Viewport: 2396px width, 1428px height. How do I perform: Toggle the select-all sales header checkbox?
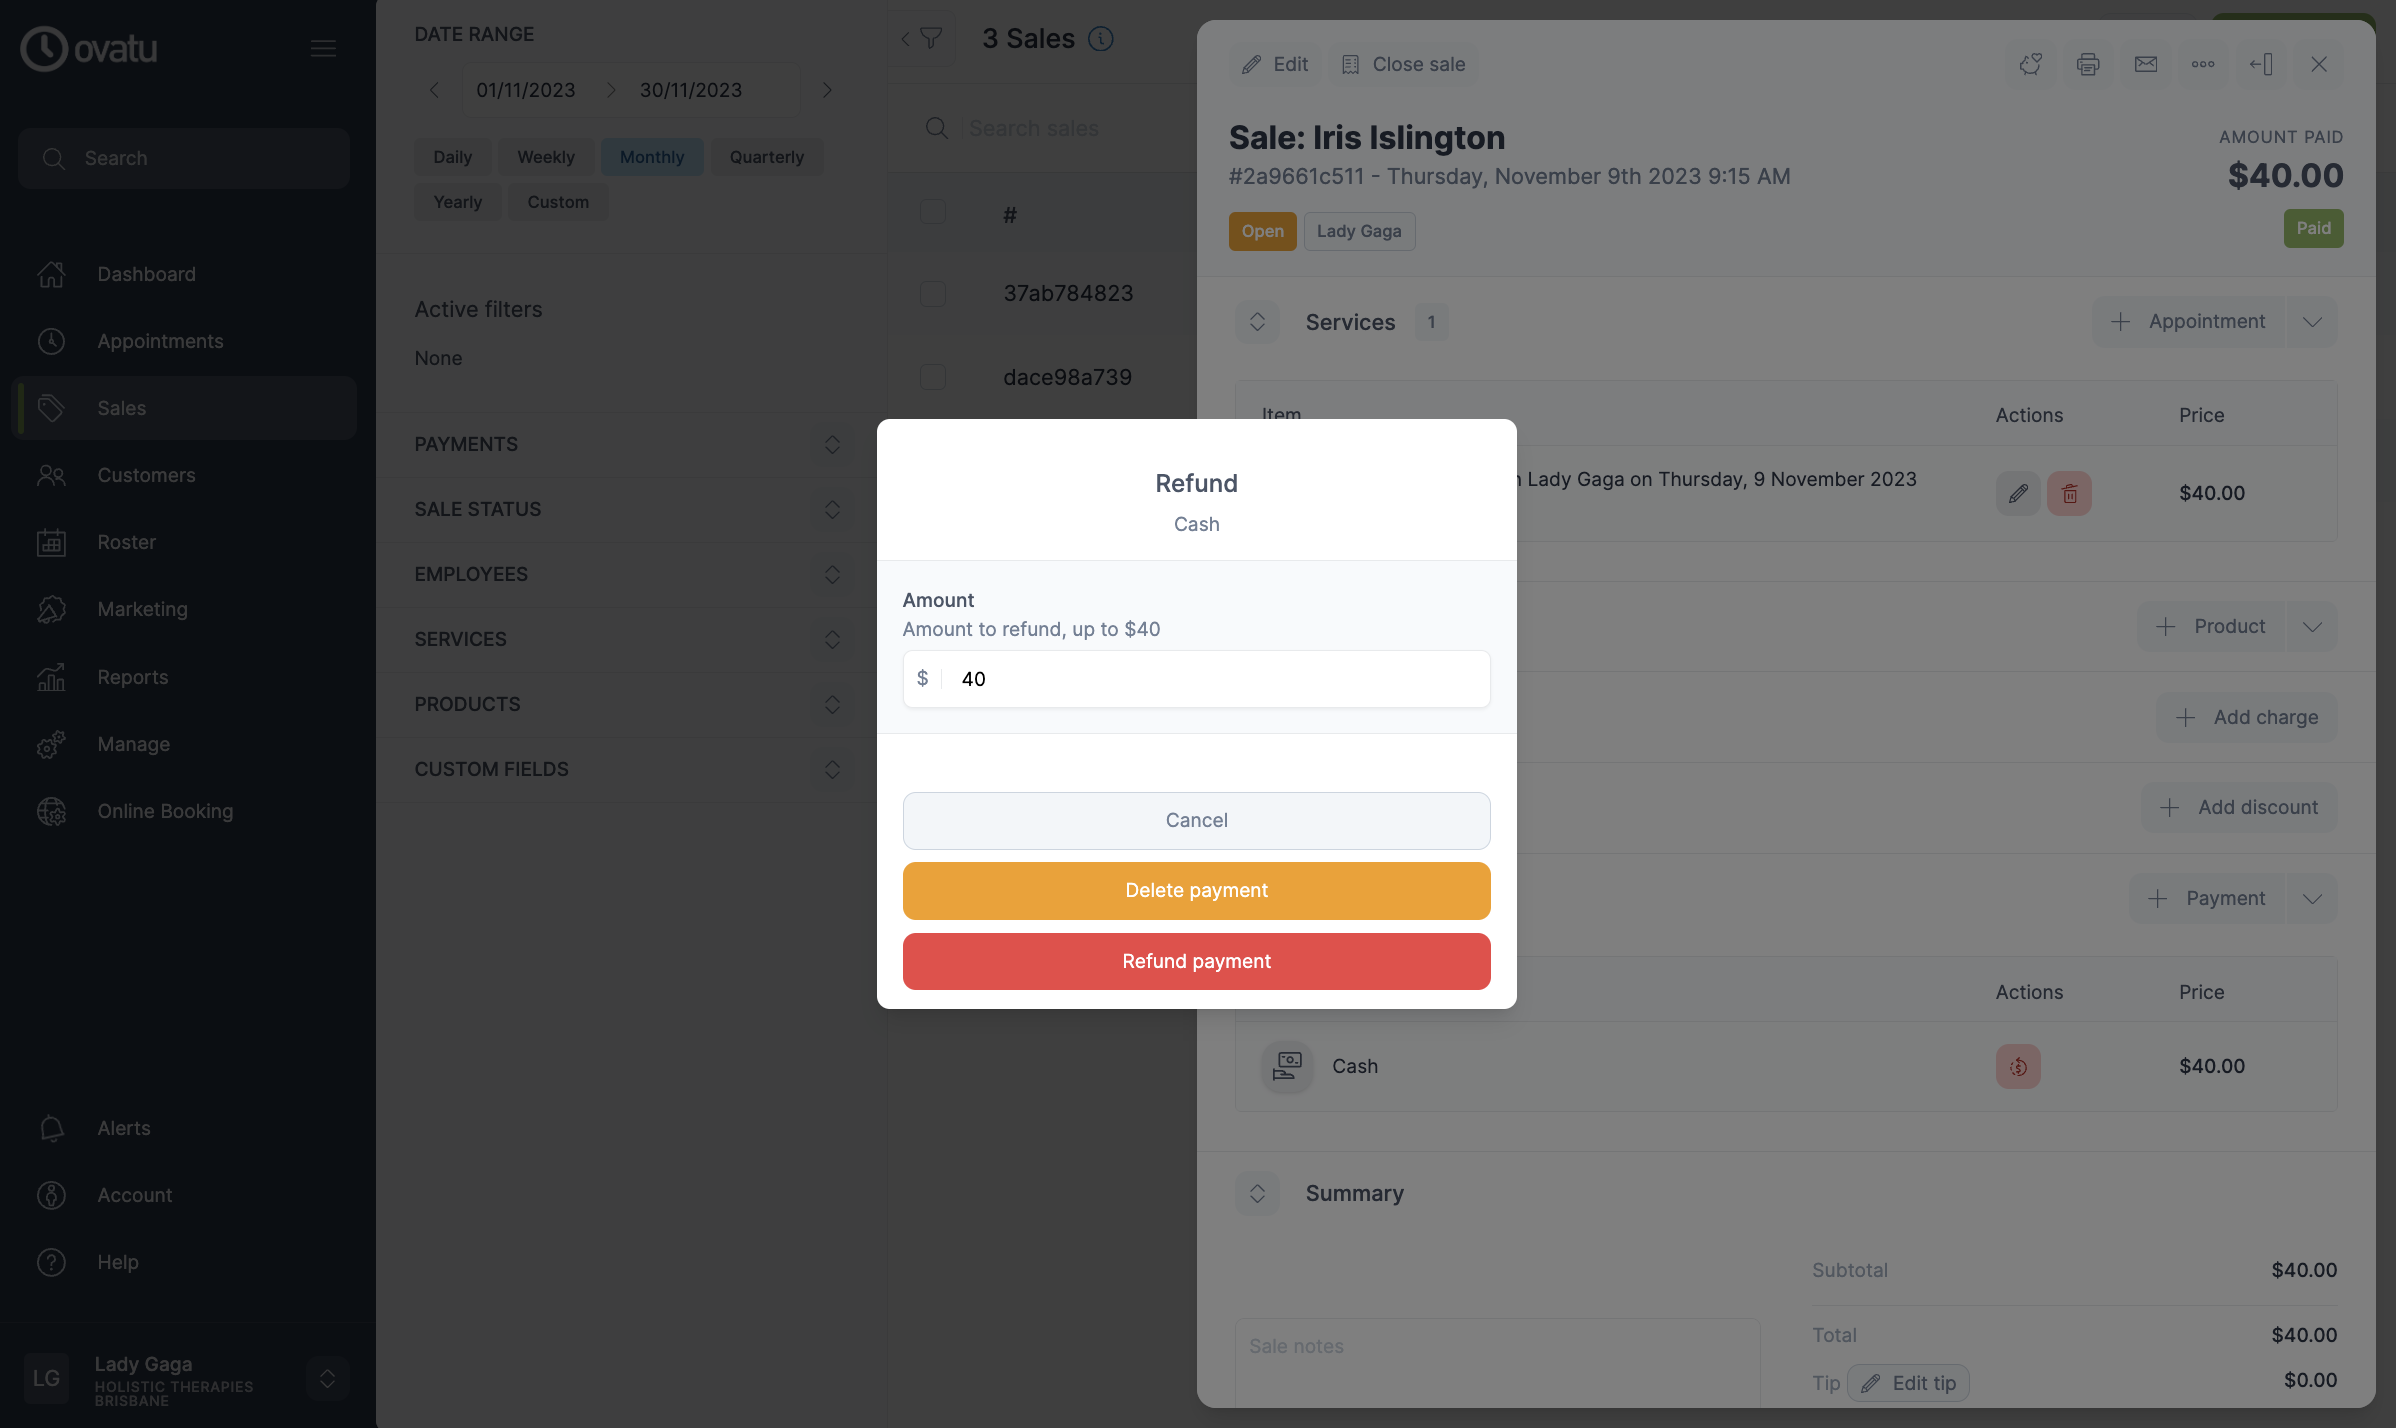pyautogui.click(x=933, y=212)
